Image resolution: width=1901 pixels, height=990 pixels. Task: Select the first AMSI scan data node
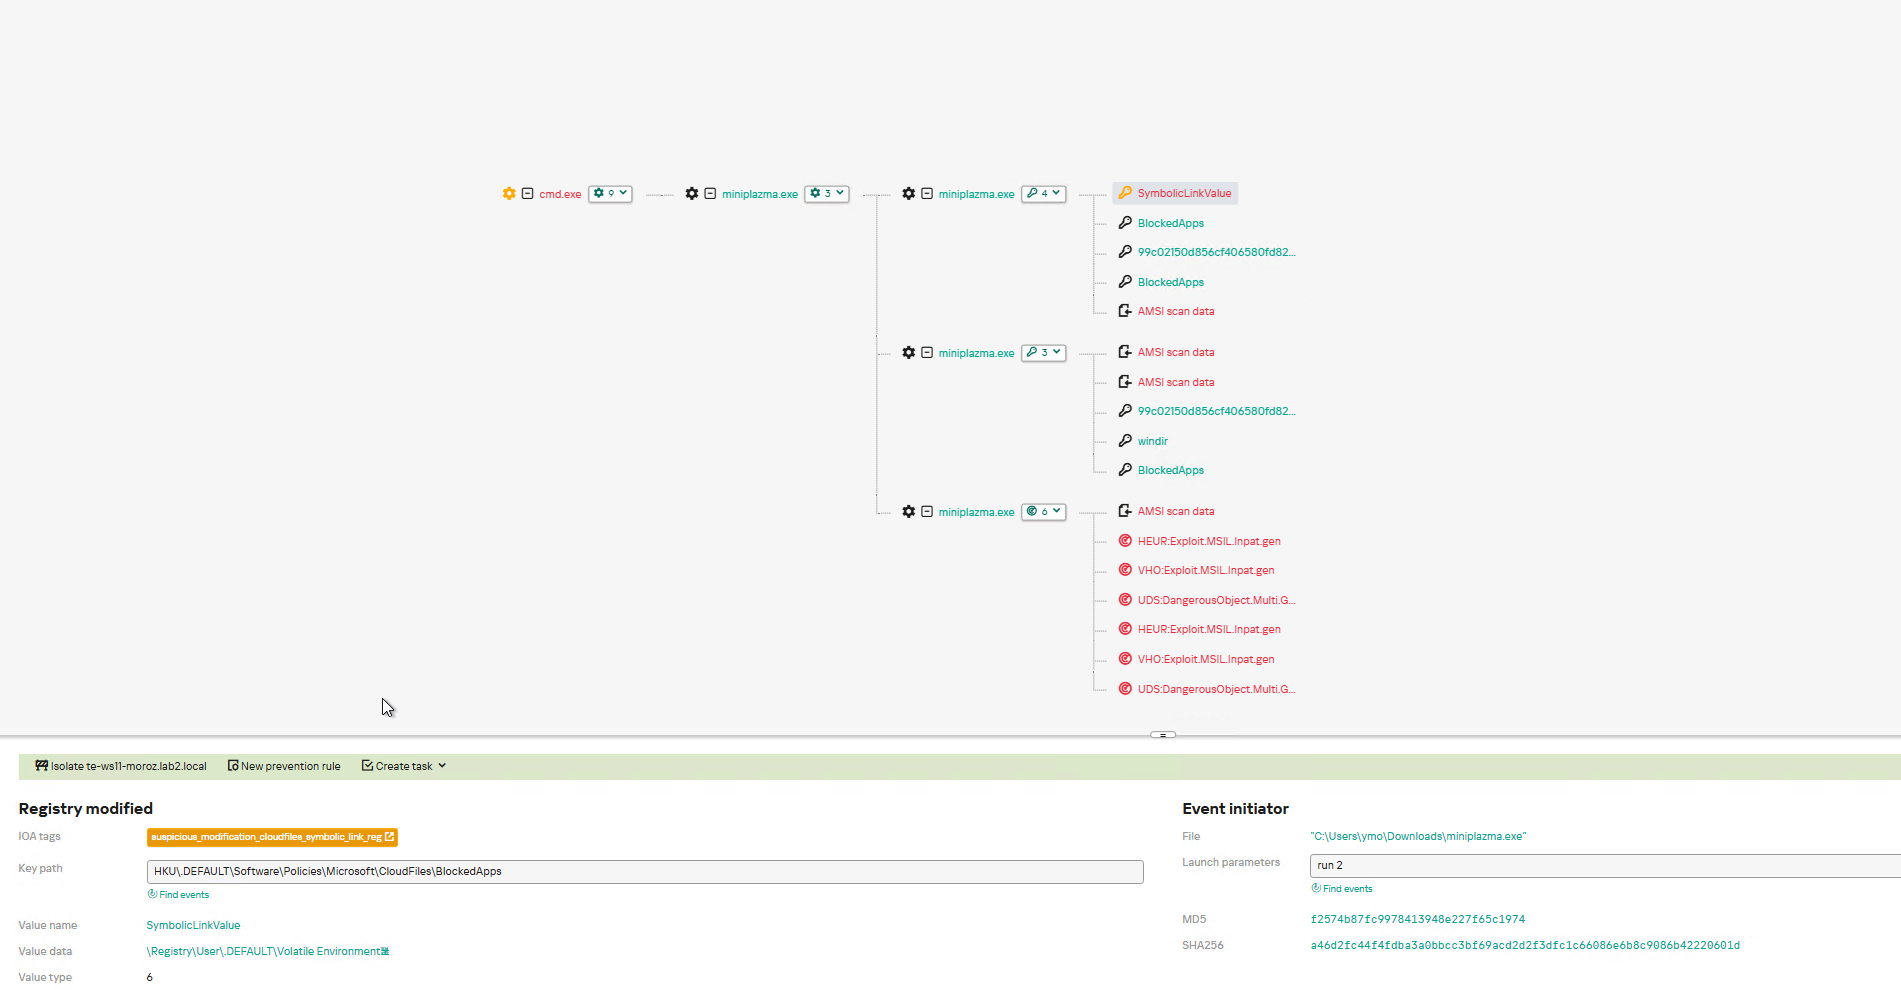click(x=1176, y=311)
